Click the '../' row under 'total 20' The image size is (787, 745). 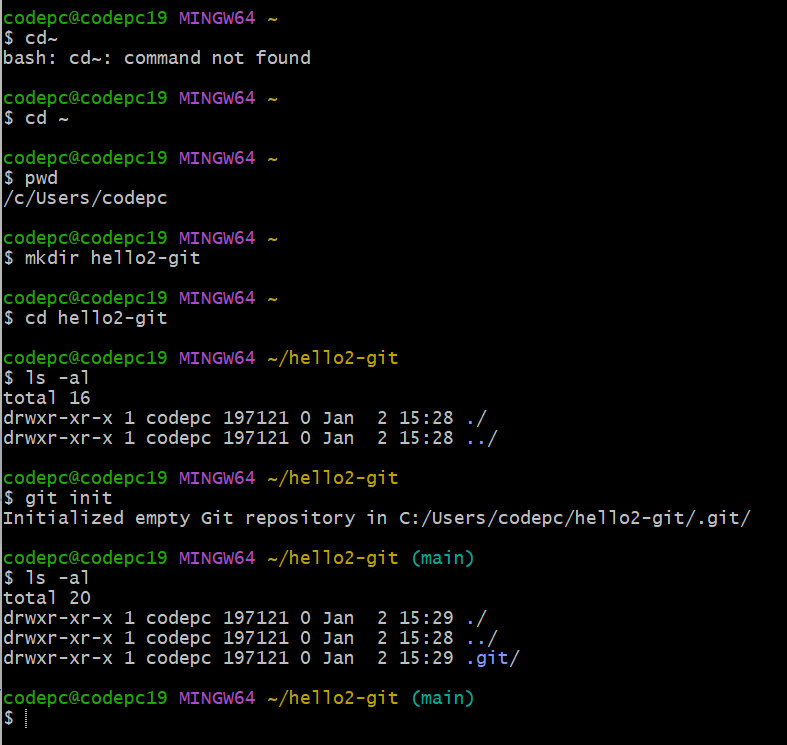click(250, 638)
